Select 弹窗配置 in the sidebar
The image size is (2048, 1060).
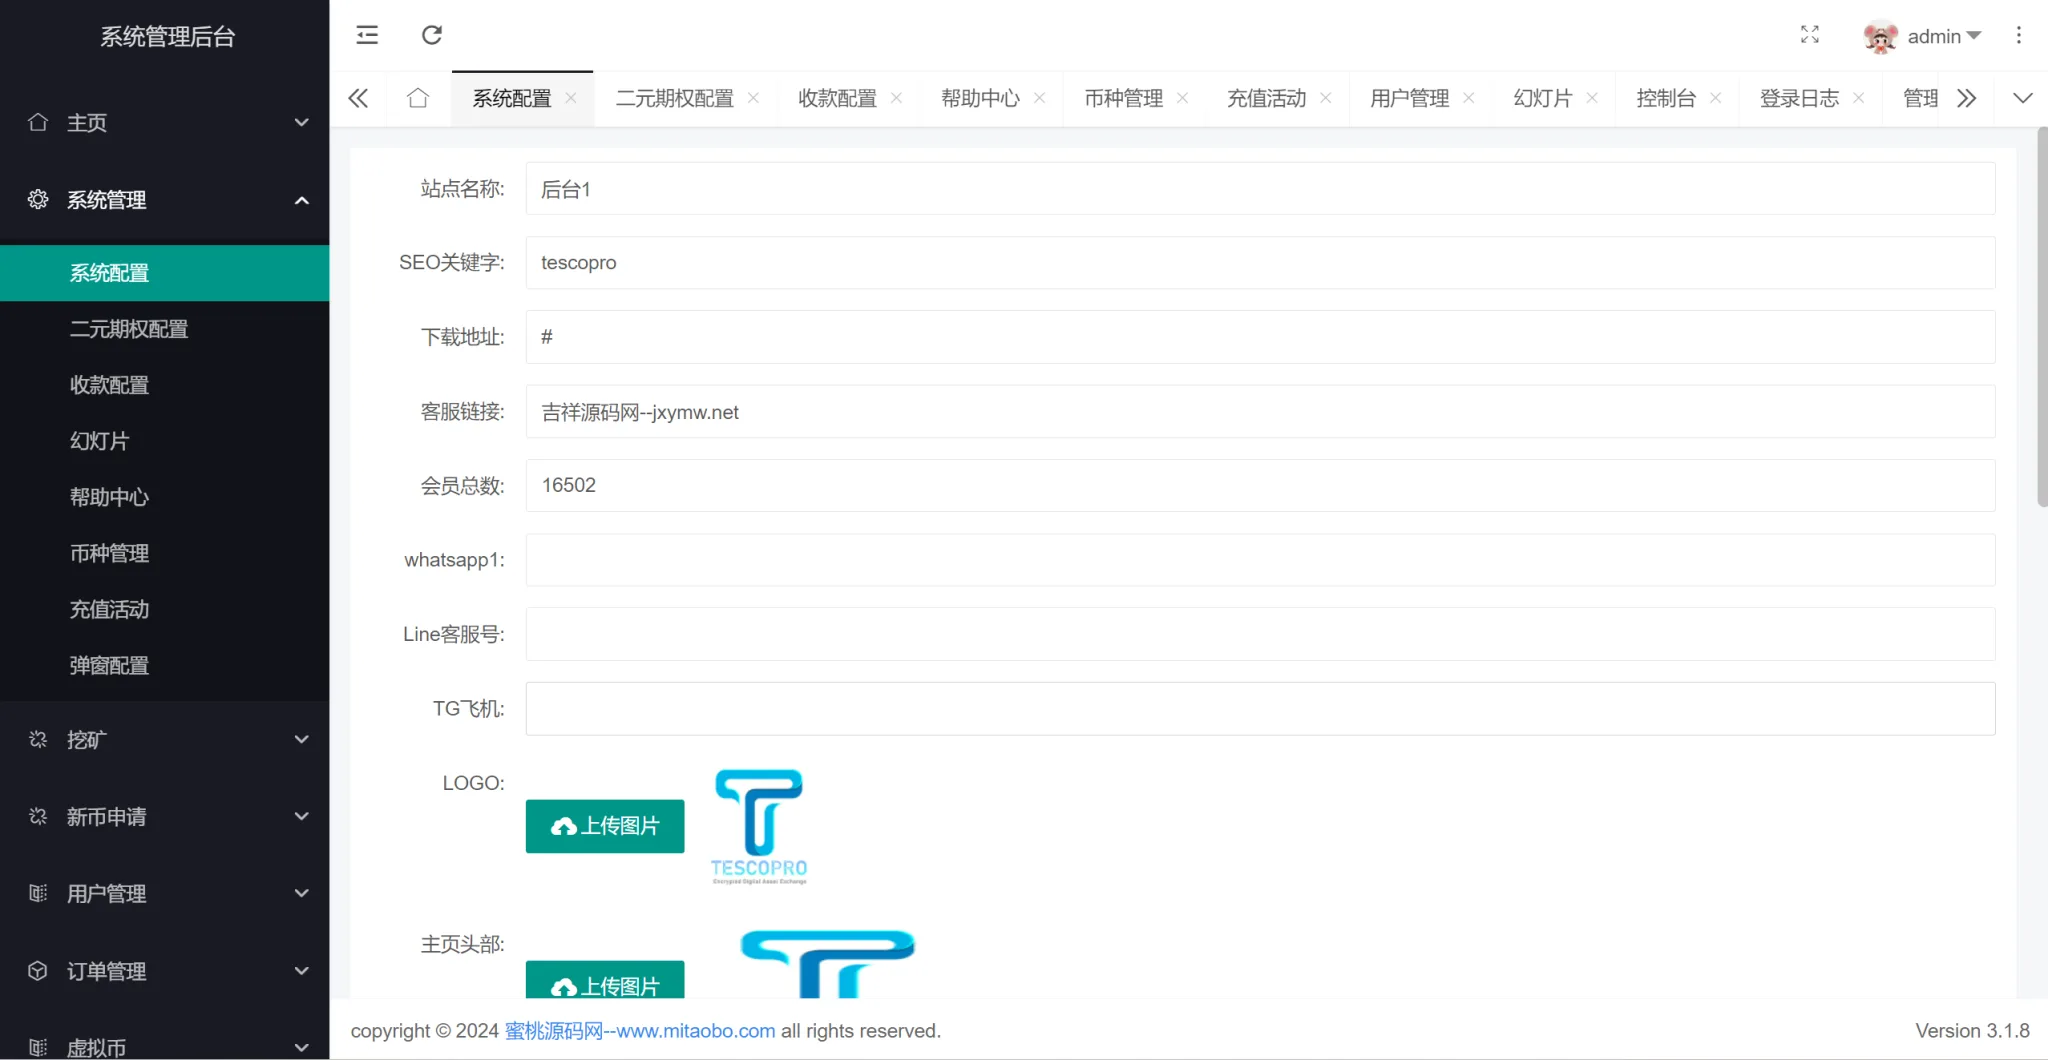[109, 665]
